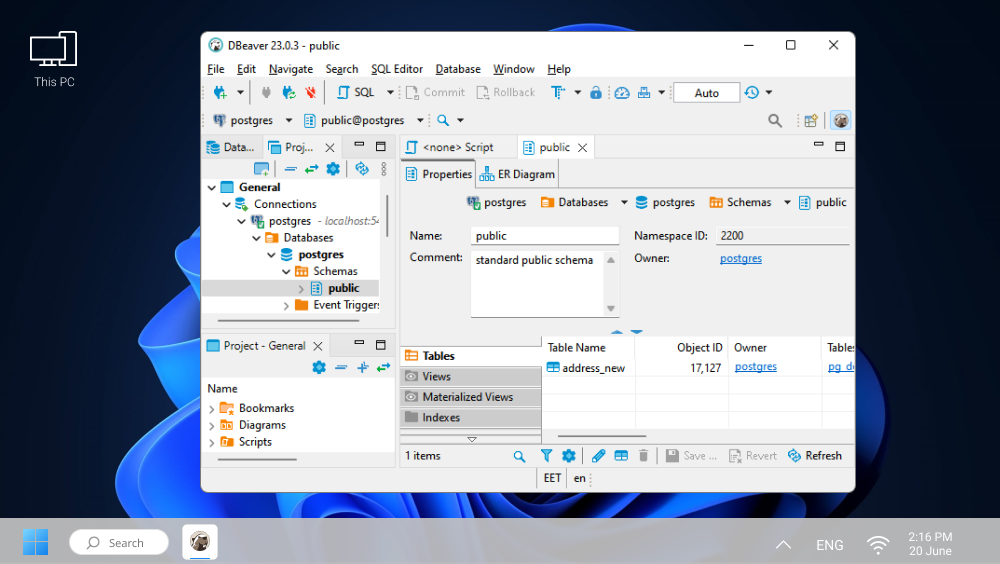
Task: Click the Open Perspective icon
Action: (811, 121)
